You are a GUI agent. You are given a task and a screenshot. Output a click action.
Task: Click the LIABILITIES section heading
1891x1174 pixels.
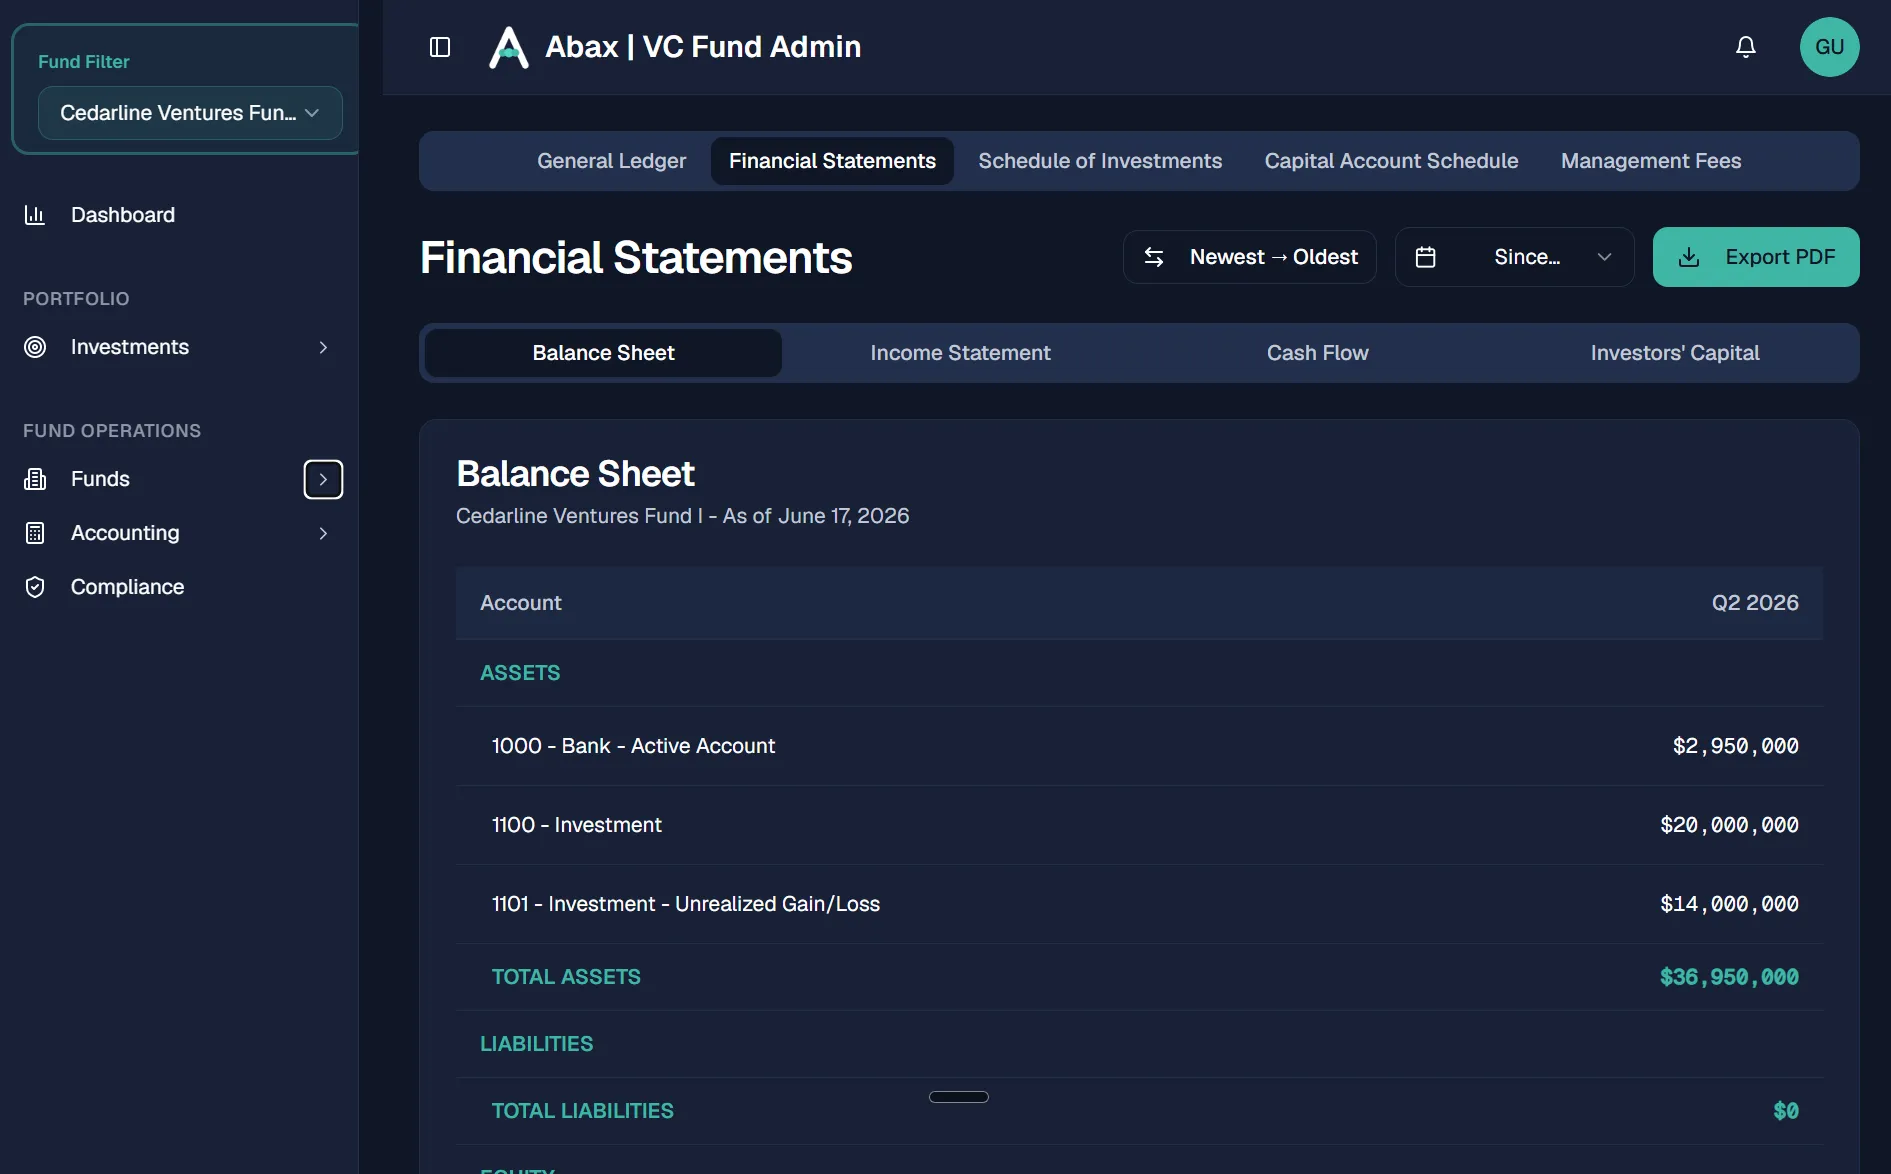536,1044
